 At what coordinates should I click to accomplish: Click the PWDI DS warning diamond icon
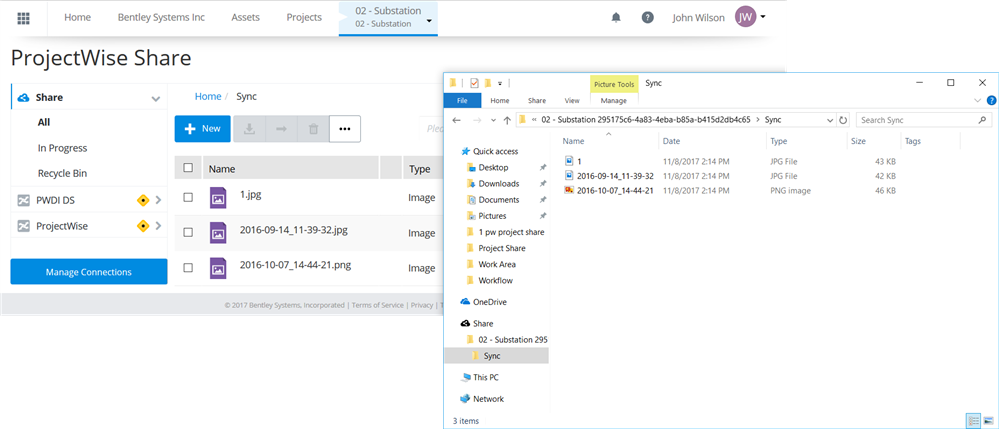pyautogui.click(x=143, y=200)
